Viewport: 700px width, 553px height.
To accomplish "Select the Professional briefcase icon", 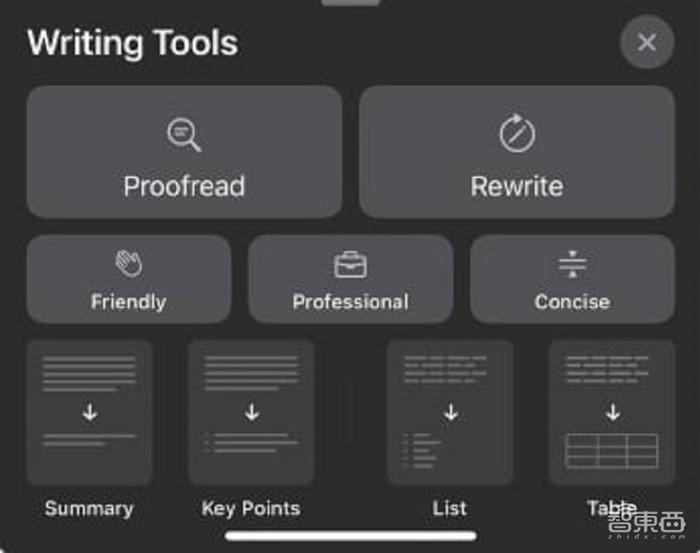I will coord(350,264).
